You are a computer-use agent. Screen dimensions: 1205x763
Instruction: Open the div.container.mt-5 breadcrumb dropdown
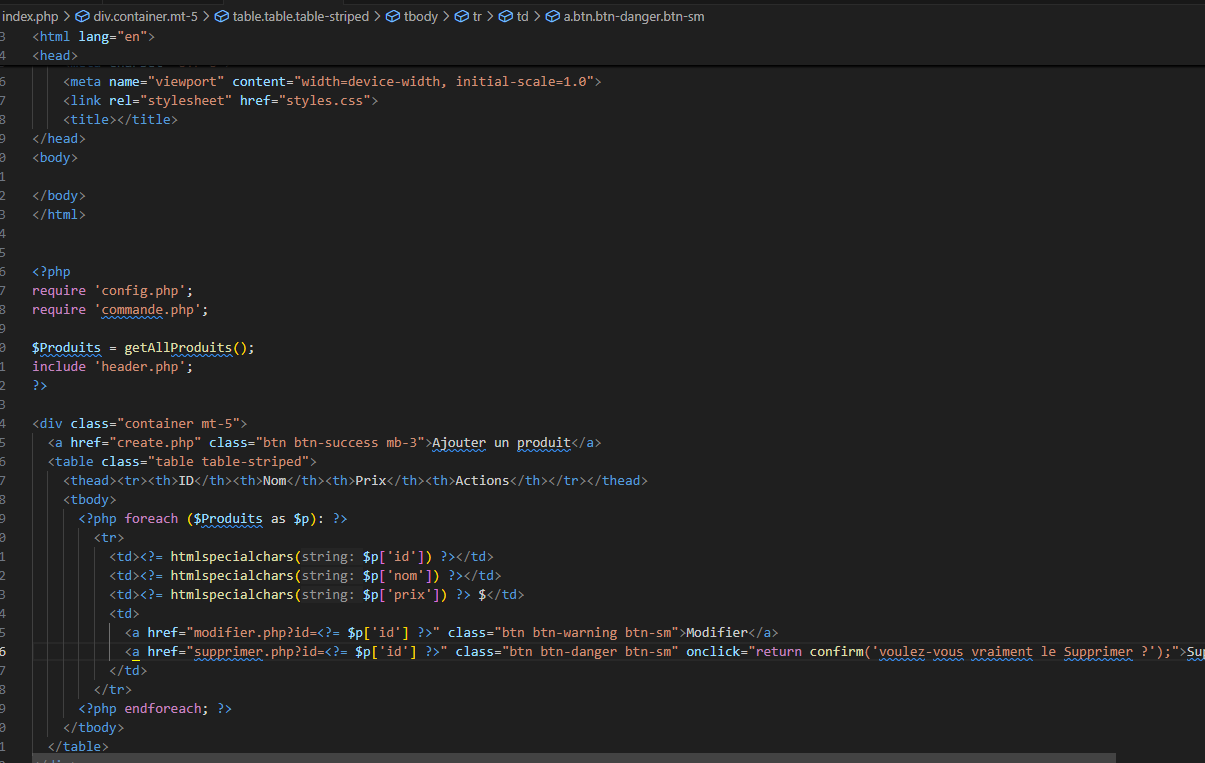tap(145, 16)
